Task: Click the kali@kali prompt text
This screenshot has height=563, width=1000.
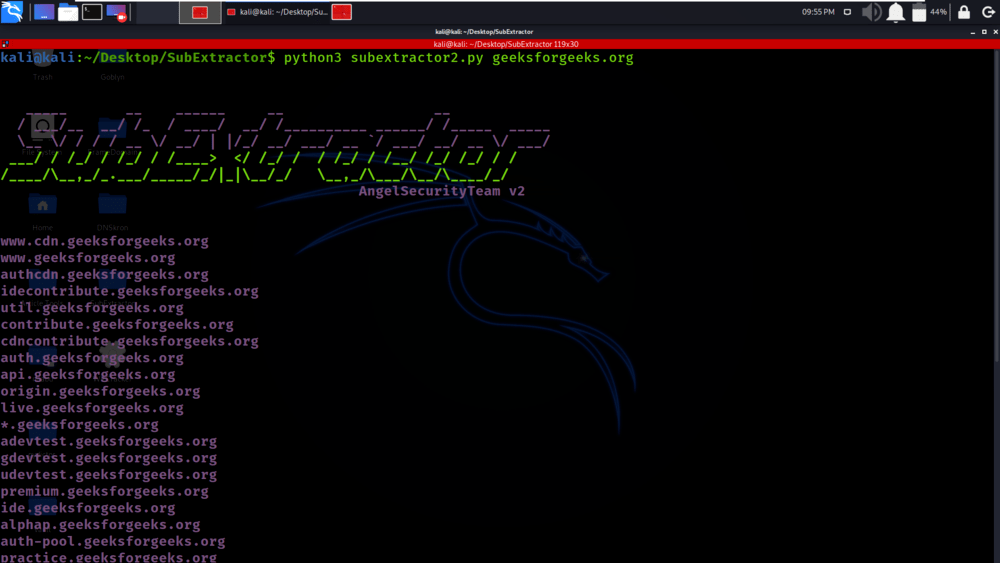Action: [x=38, y=58]
